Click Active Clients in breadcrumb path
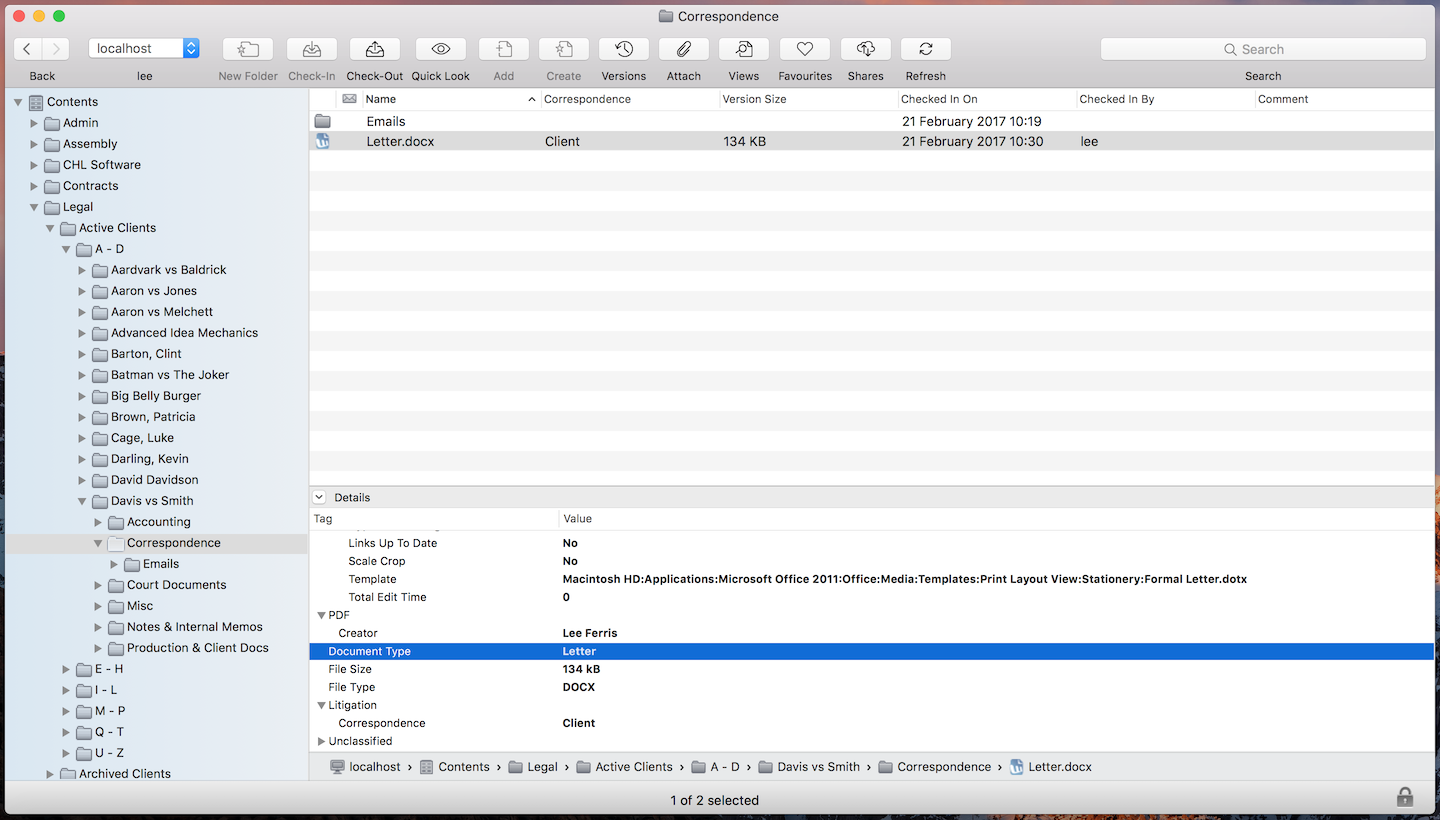Screen dimensions: 1440x820 tap(634, 767)
